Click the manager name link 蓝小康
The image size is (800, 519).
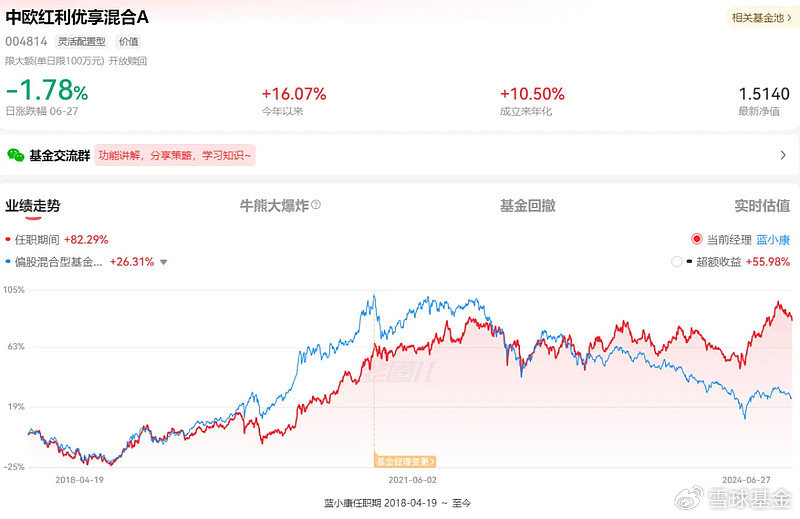coord(773,240)
